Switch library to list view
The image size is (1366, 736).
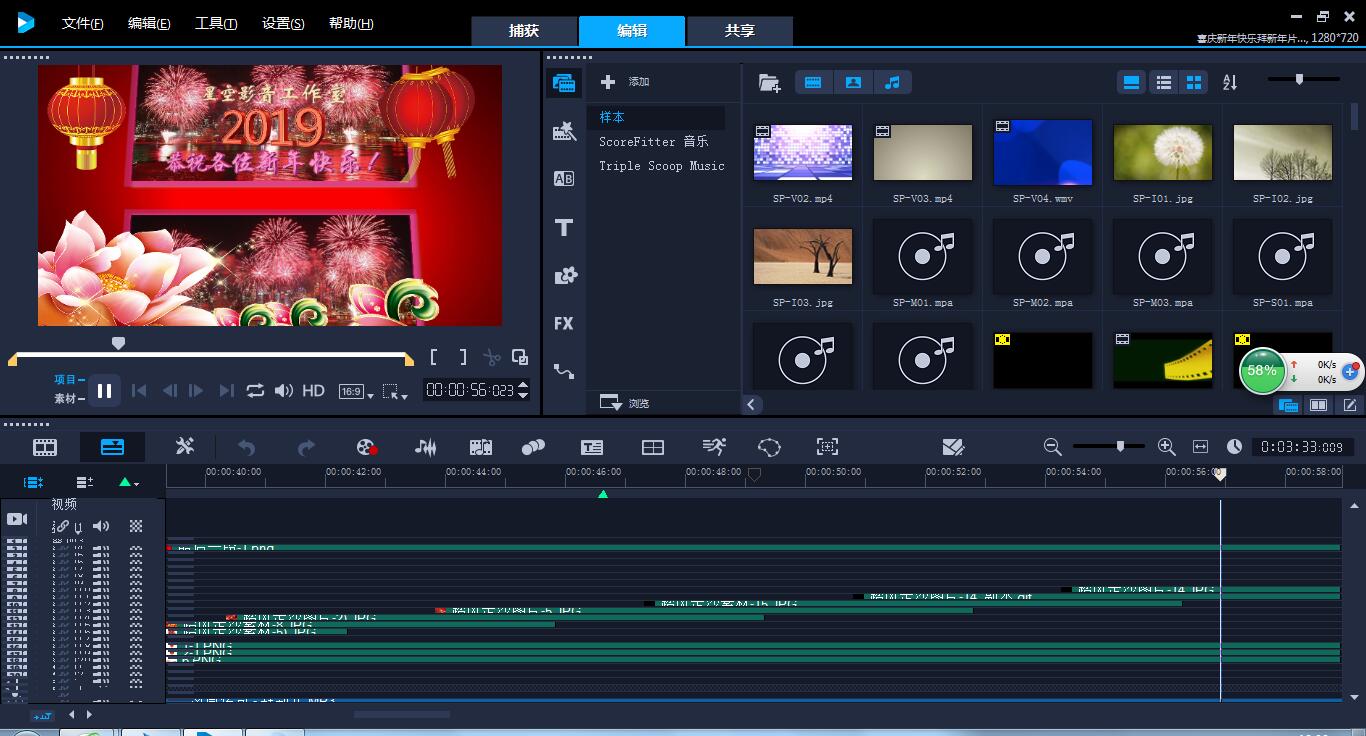(x=1163, y=82)
